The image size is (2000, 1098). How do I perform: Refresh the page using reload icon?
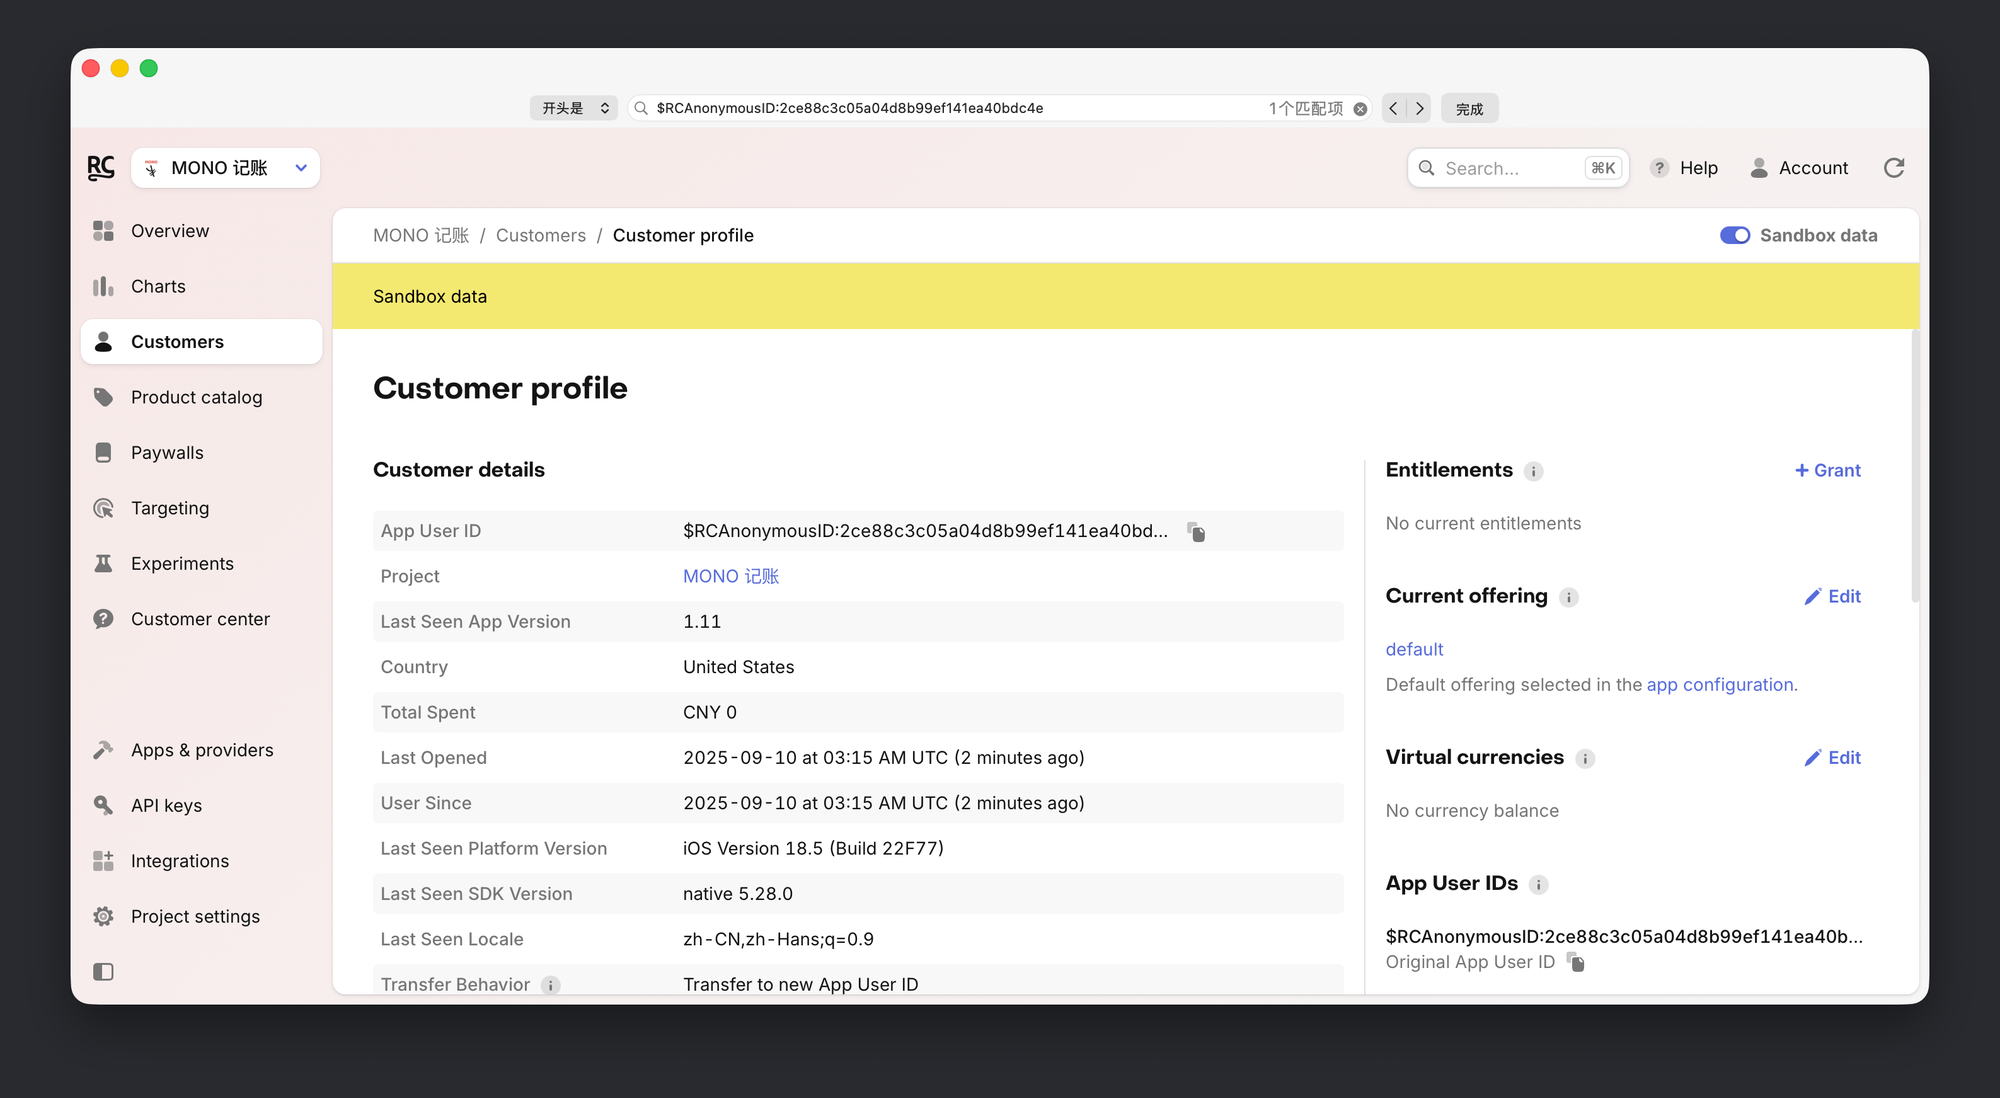pyautogui.click(x=1893, y=168)
